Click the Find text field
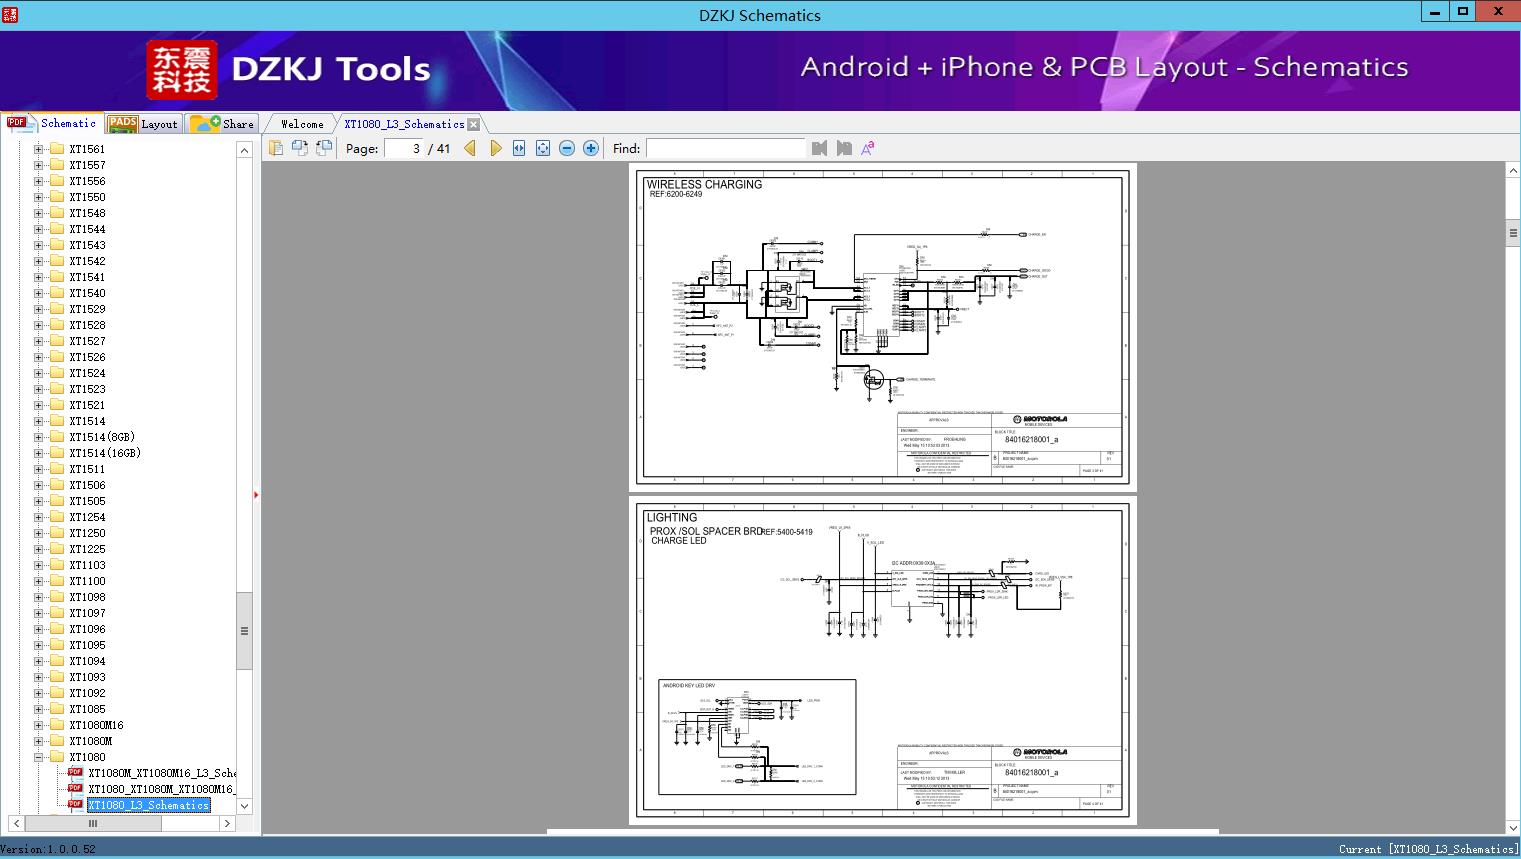The width and height of the screenshot is (1521, 859). click(x=725, y=148)
